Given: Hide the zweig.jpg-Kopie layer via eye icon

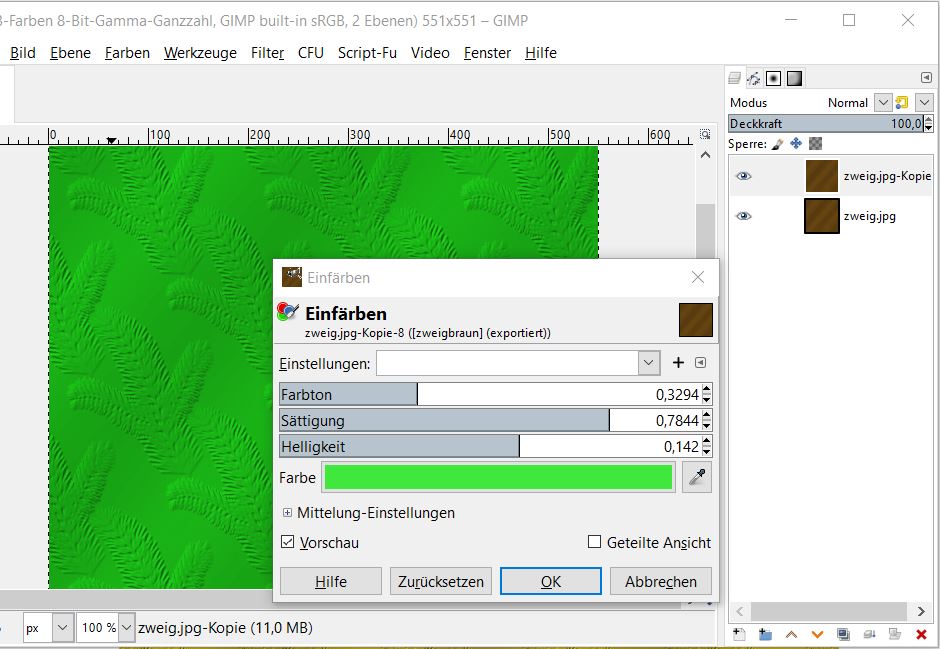Looking at the screenshot, I should pyautogui.click(x=743, y=176).
